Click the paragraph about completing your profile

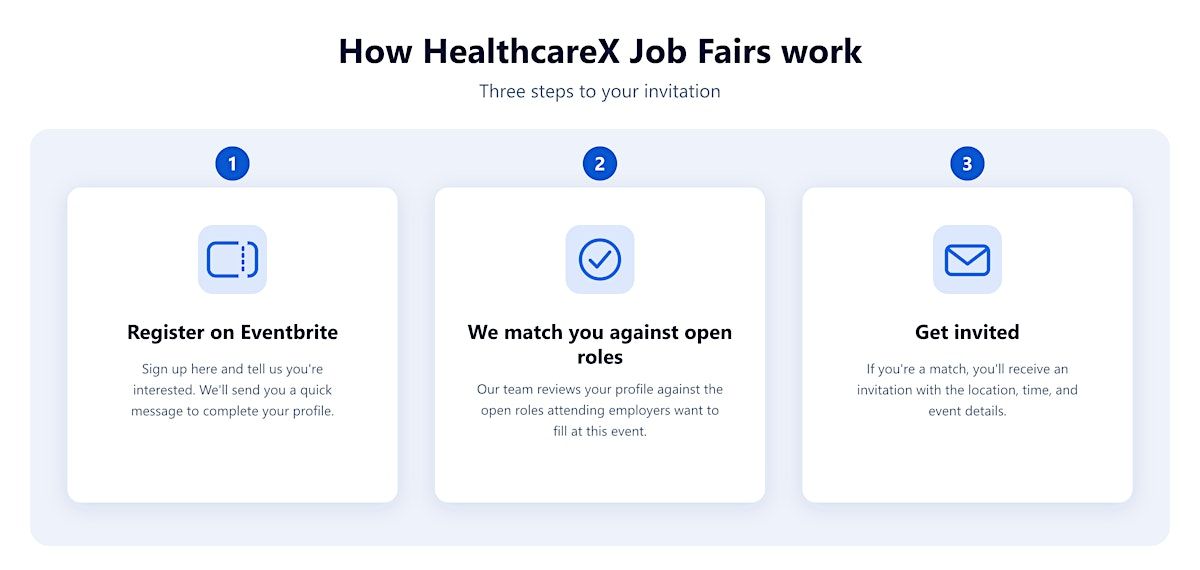click(x=232, y=390)
